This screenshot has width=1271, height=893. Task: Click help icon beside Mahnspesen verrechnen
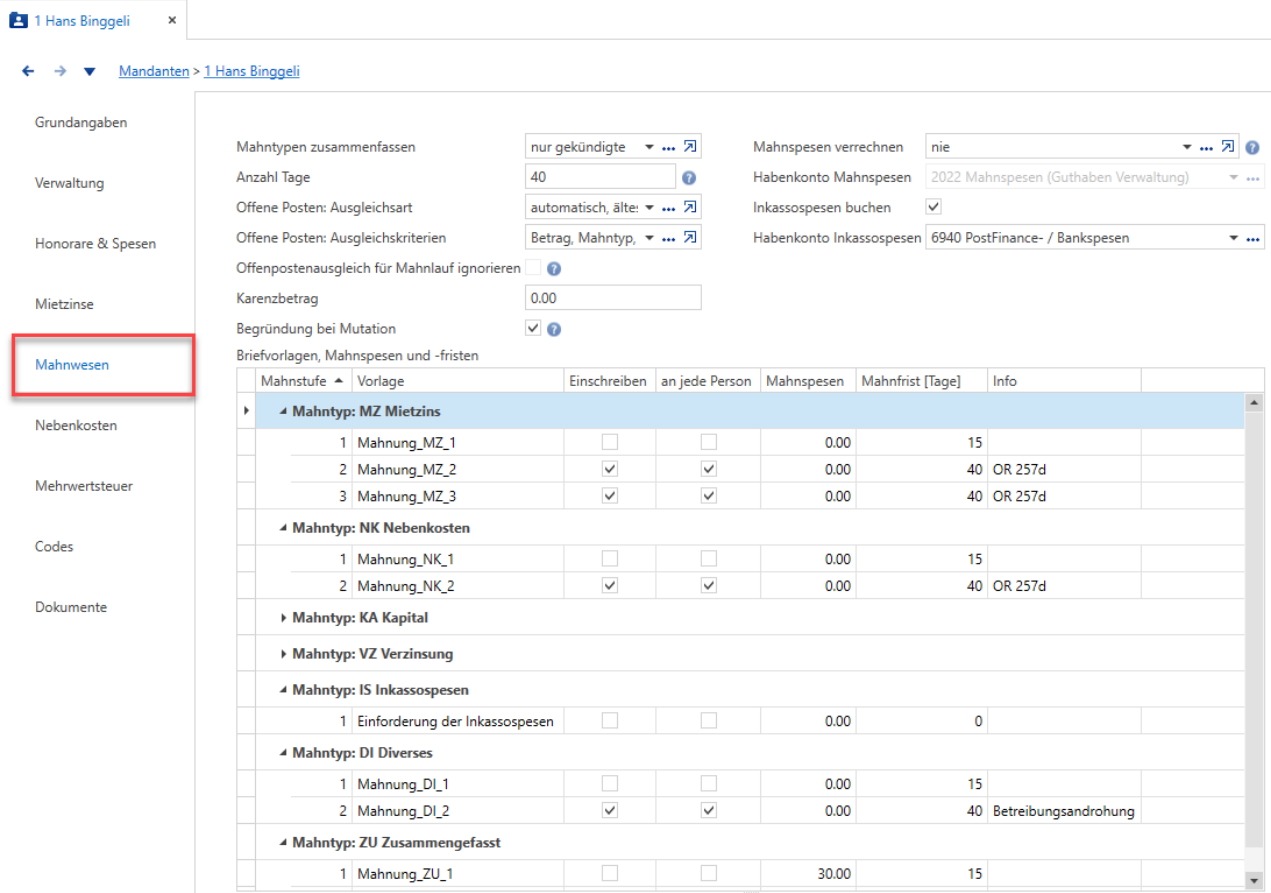[1252, 148]
